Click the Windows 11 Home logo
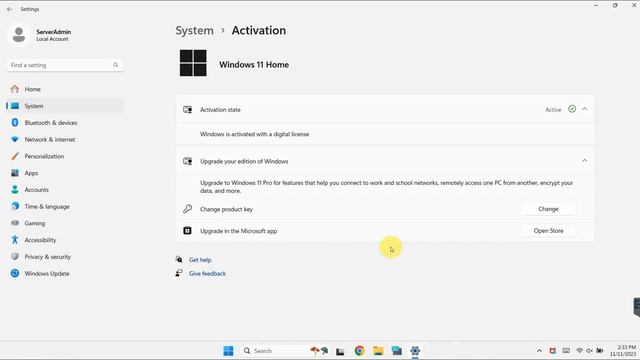 coord(193,63)
